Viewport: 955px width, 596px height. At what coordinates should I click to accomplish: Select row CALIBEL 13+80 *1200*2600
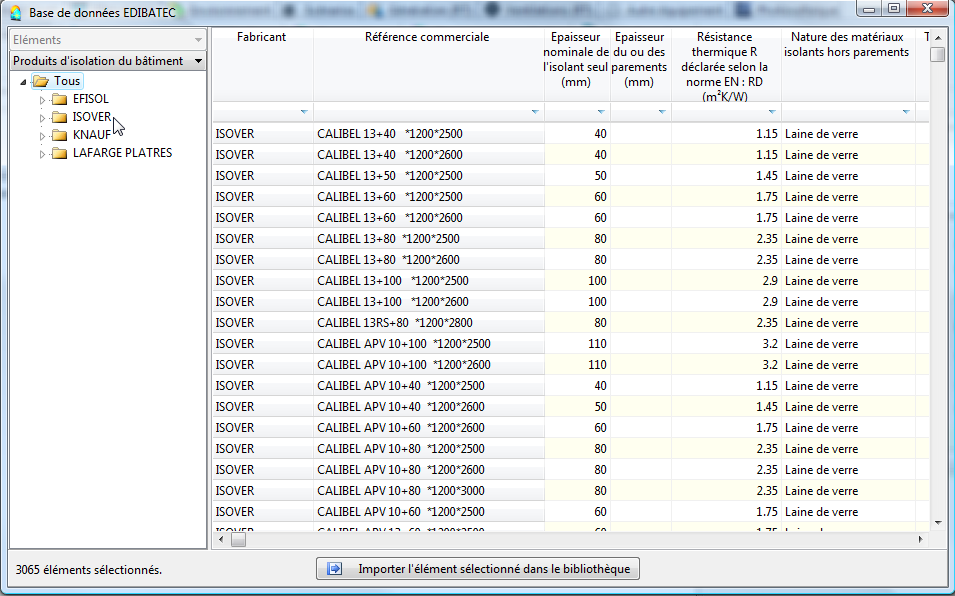[x=571, y=260]
